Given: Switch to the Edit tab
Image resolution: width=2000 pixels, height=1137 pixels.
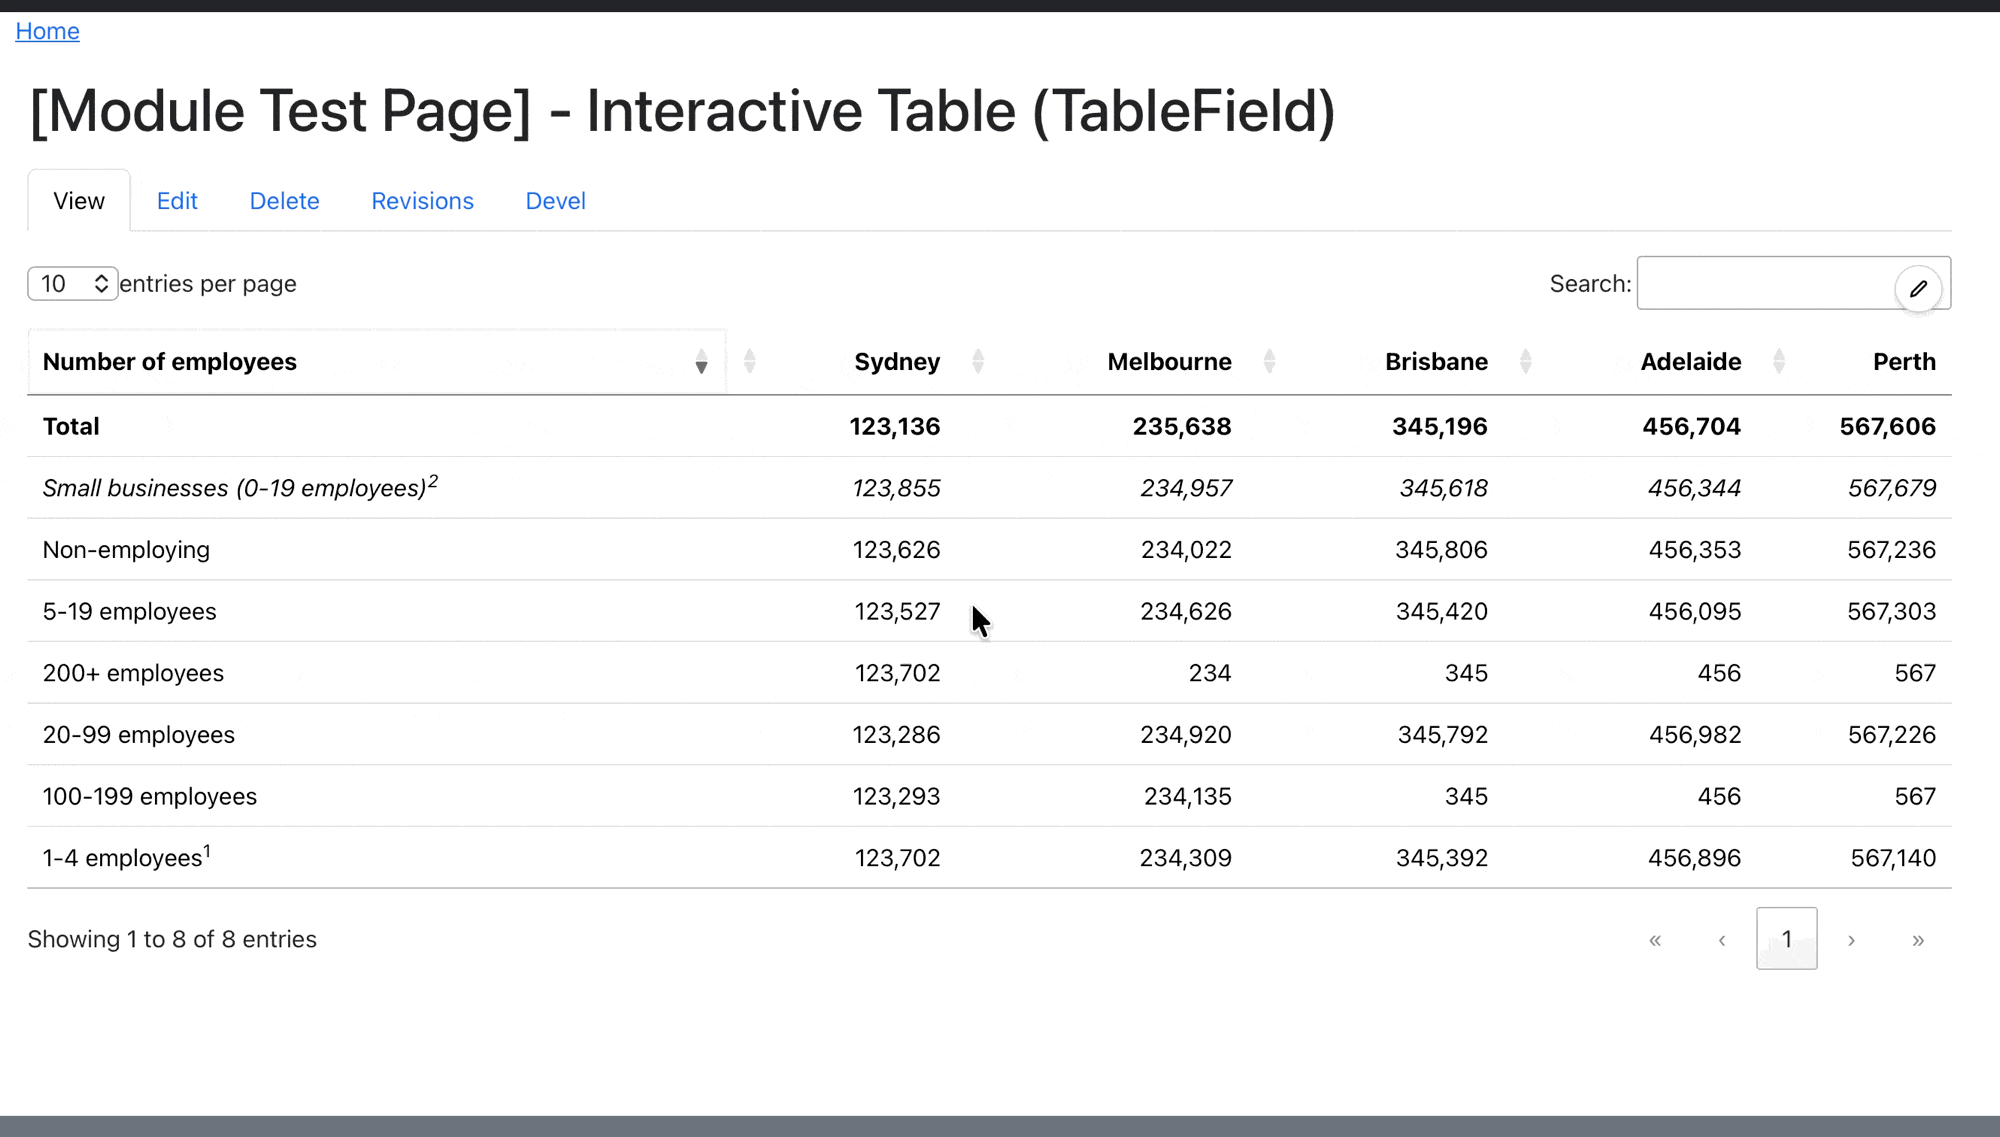Looking at the screenshot, I should [177, 201].
